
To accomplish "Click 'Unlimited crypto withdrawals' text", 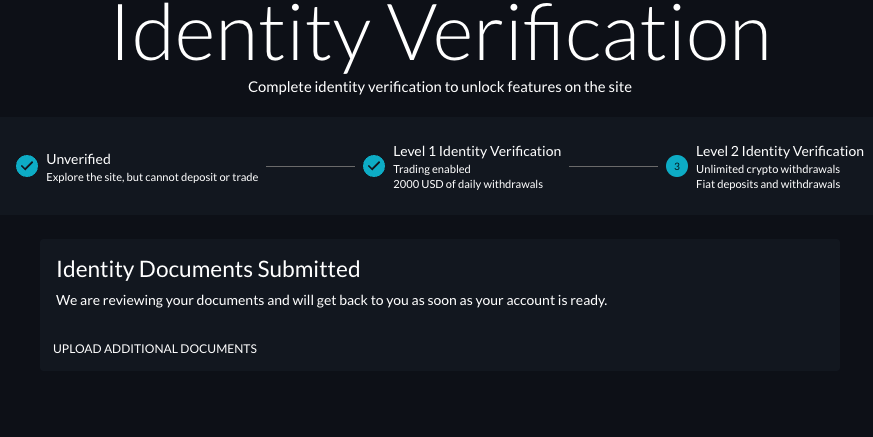I will click(x=768, y=169).
